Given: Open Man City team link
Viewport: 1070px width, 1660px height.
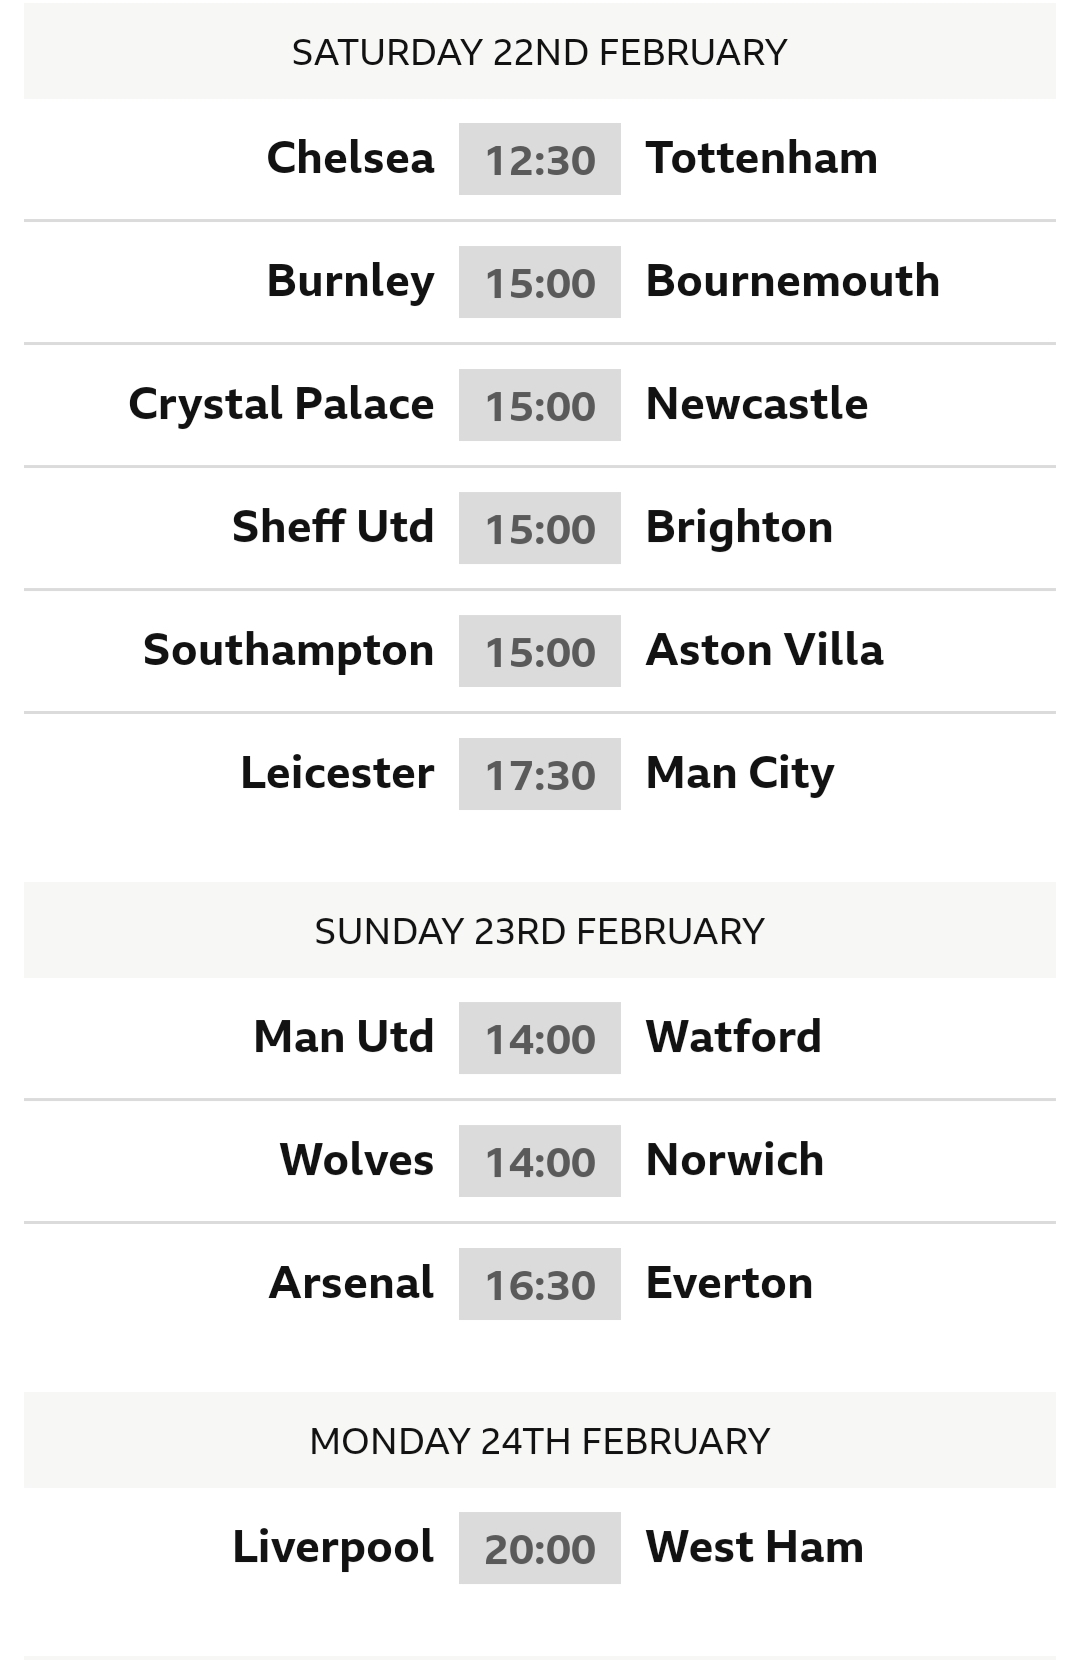Looking at the screenshot, I should [x=740, y=773].
